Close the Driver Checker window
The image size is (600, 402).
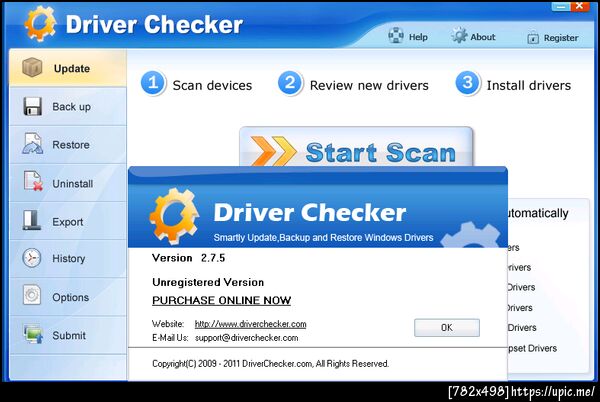pos(580,6)
